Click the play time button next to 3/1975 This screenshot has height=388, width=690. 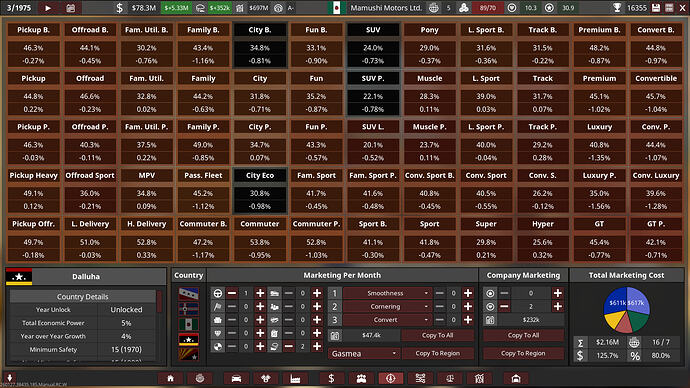[x=48, y=8]
